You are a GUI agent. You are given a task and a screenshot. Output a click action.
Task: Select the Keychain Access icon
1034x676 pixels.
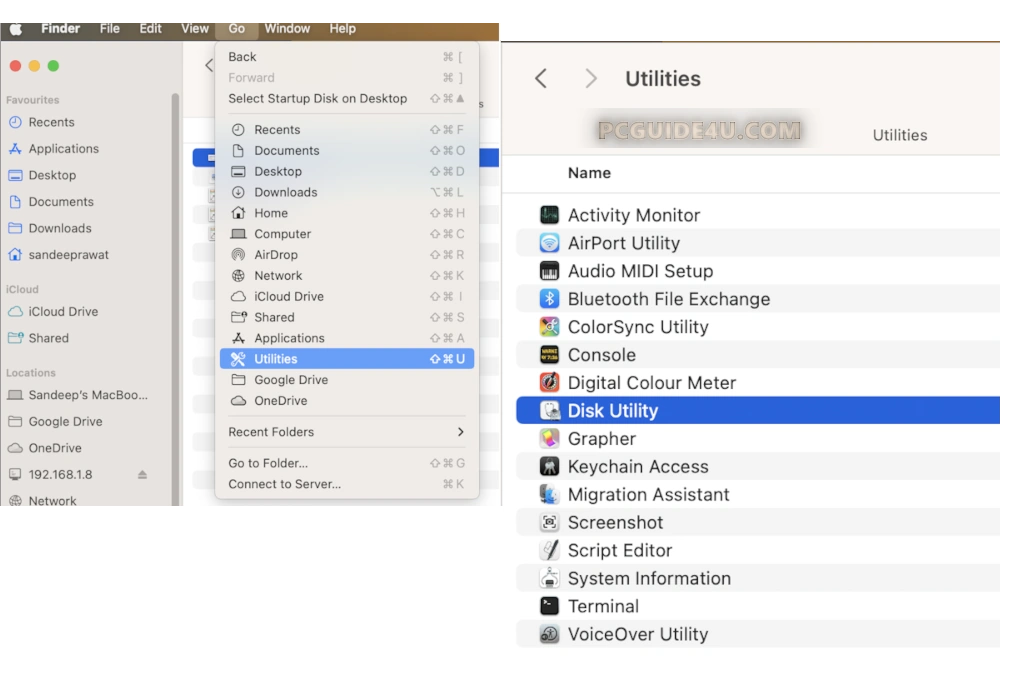tap(549, 467)
